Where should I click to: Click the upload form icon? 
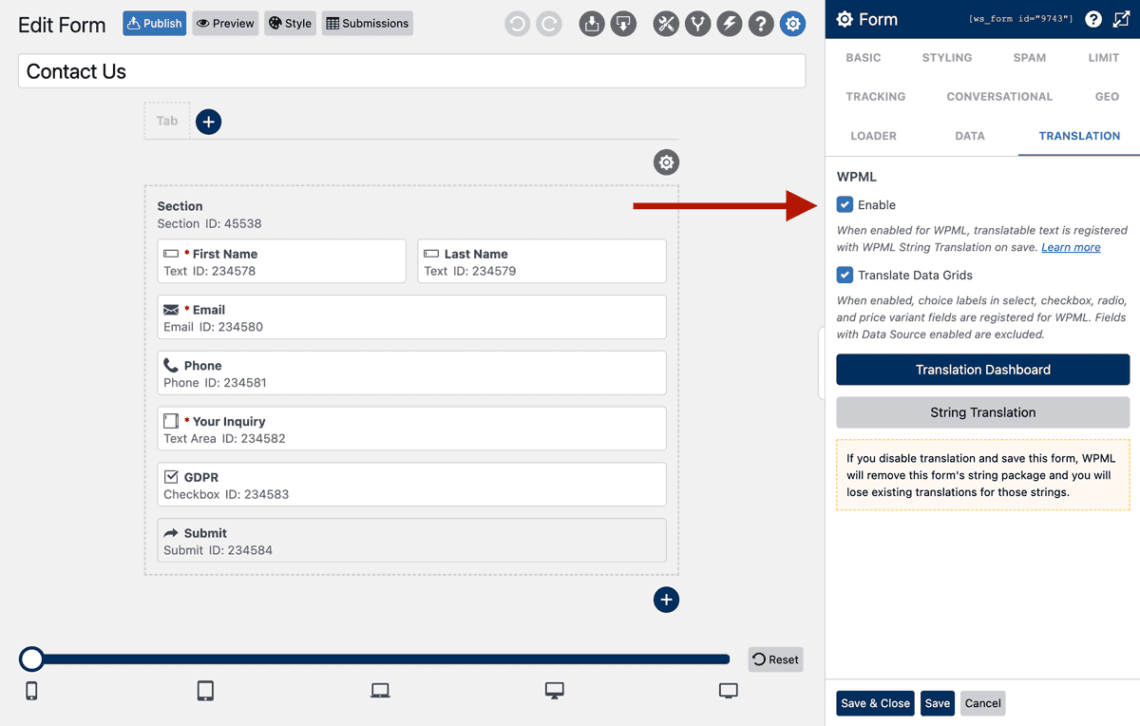pos(592,24)
